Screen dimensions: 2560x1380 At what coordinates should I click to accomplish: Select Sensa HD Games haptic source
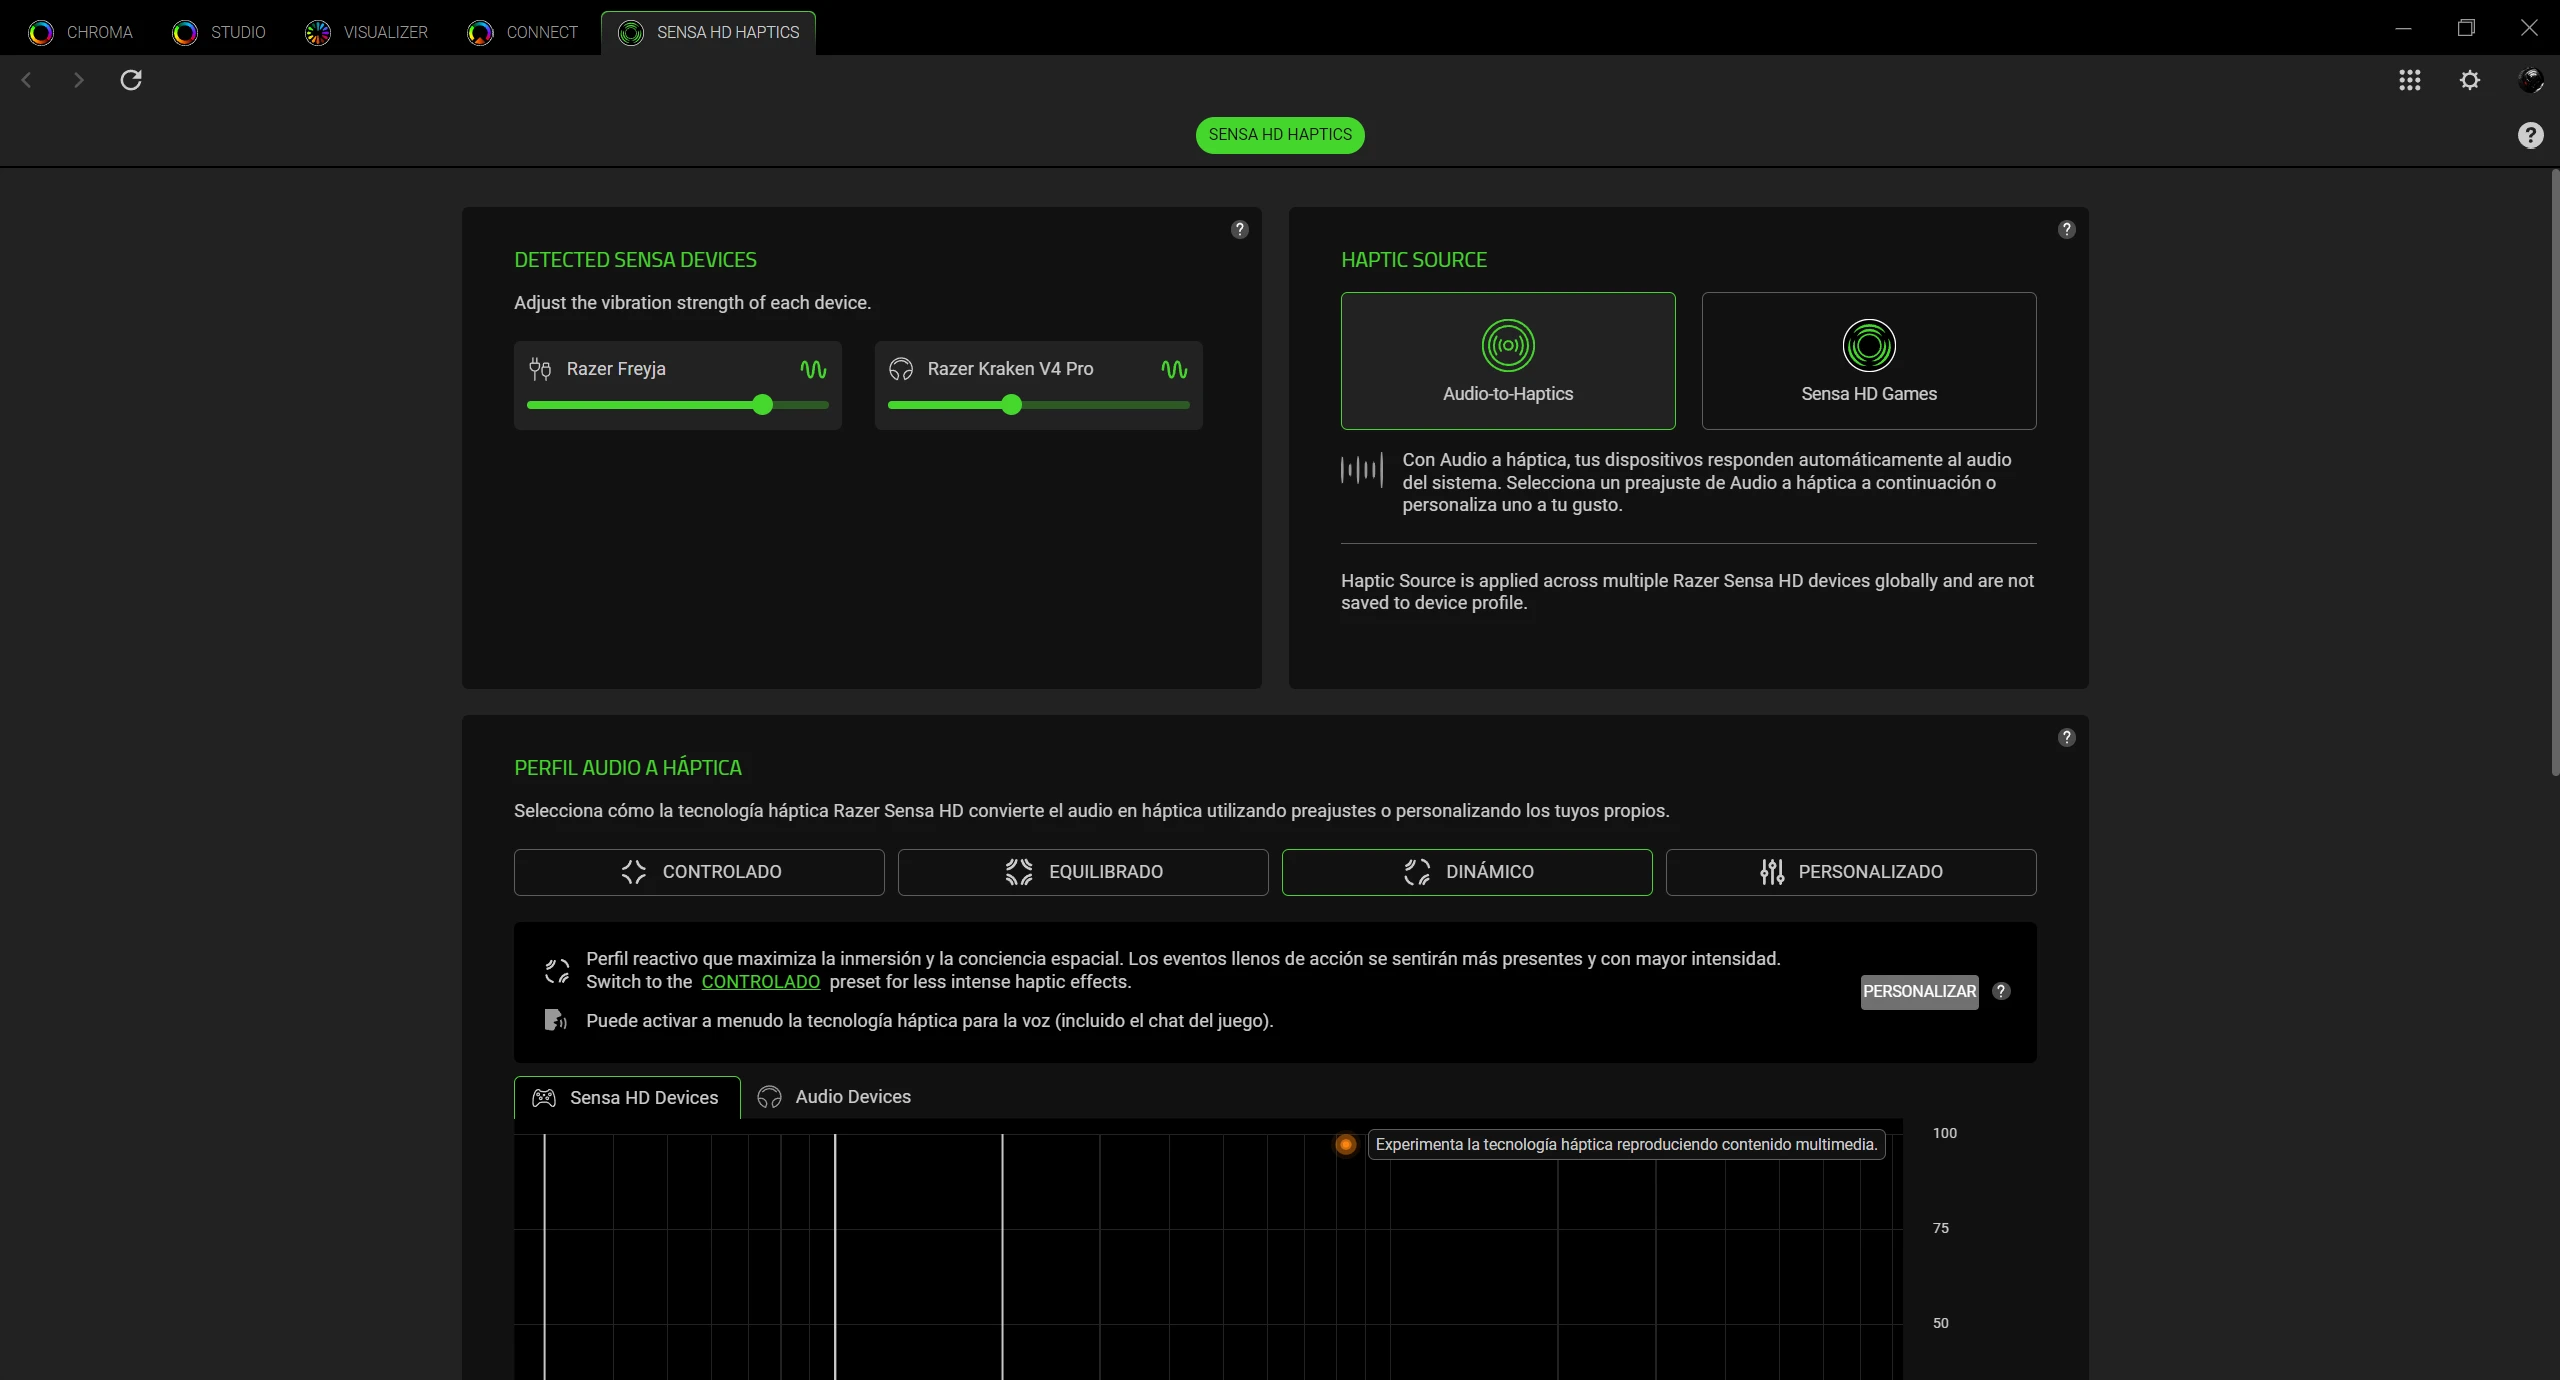point(1869,361)
